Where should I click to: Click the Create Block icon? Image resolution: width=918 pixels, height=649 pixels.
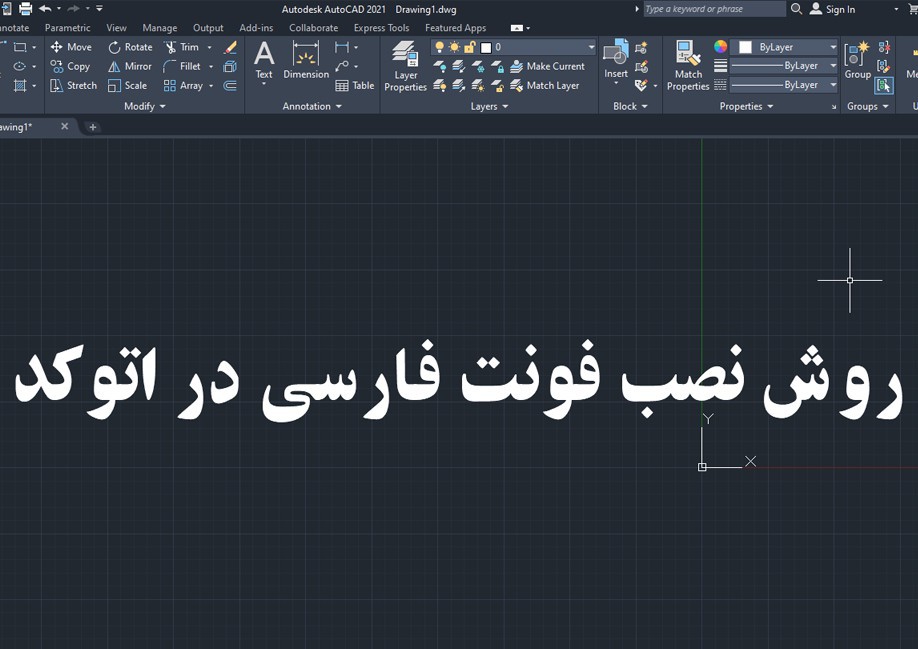click(641, 47)
